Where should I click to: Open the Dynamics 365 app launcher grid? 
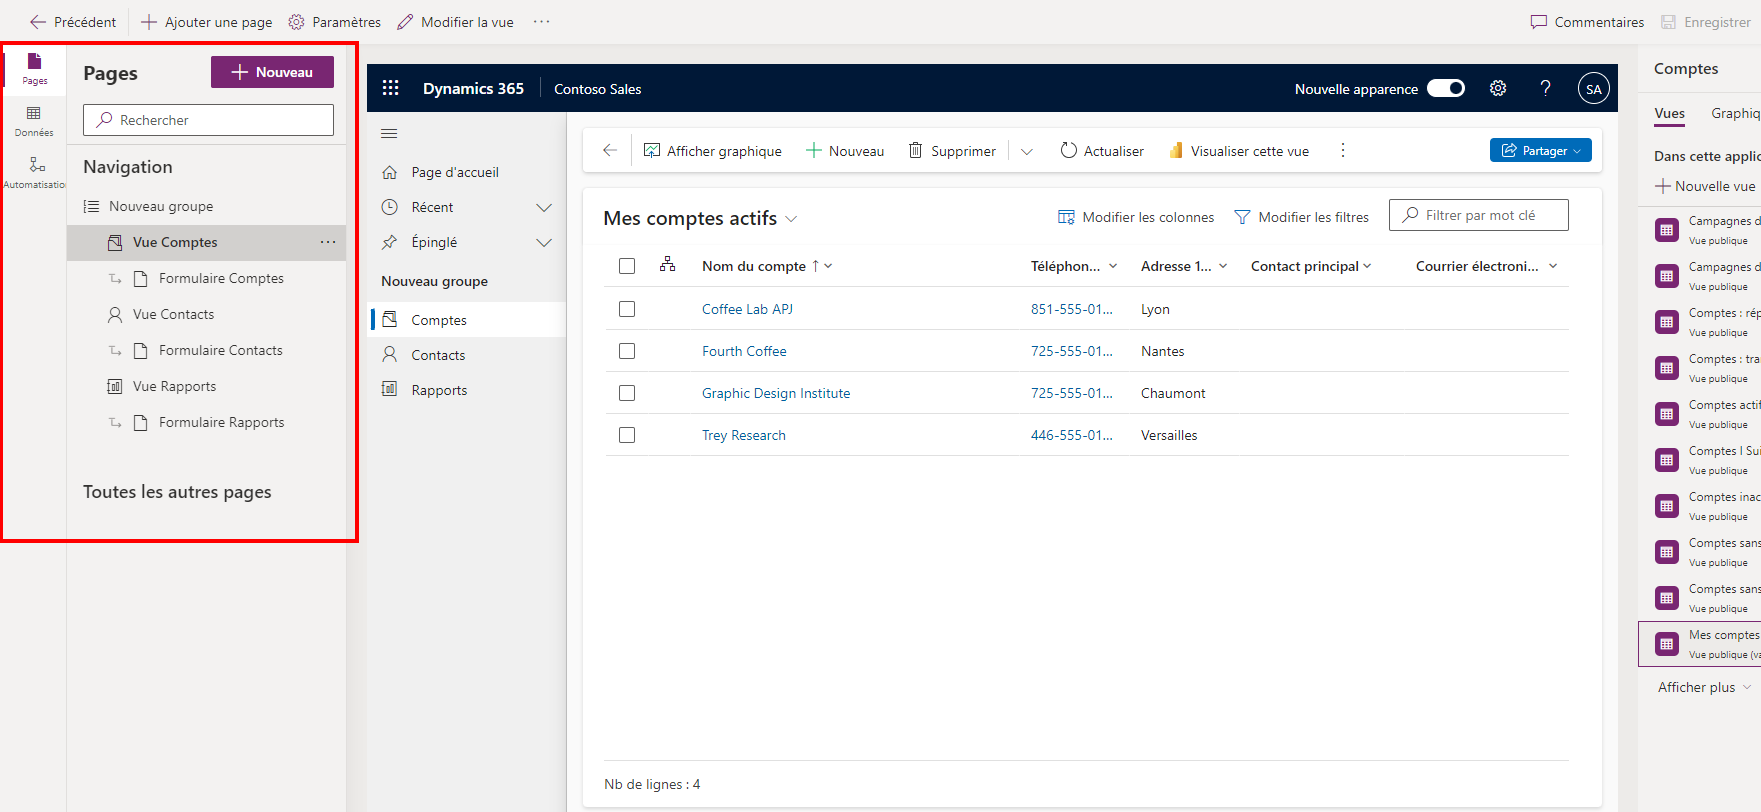coord(391,88)
